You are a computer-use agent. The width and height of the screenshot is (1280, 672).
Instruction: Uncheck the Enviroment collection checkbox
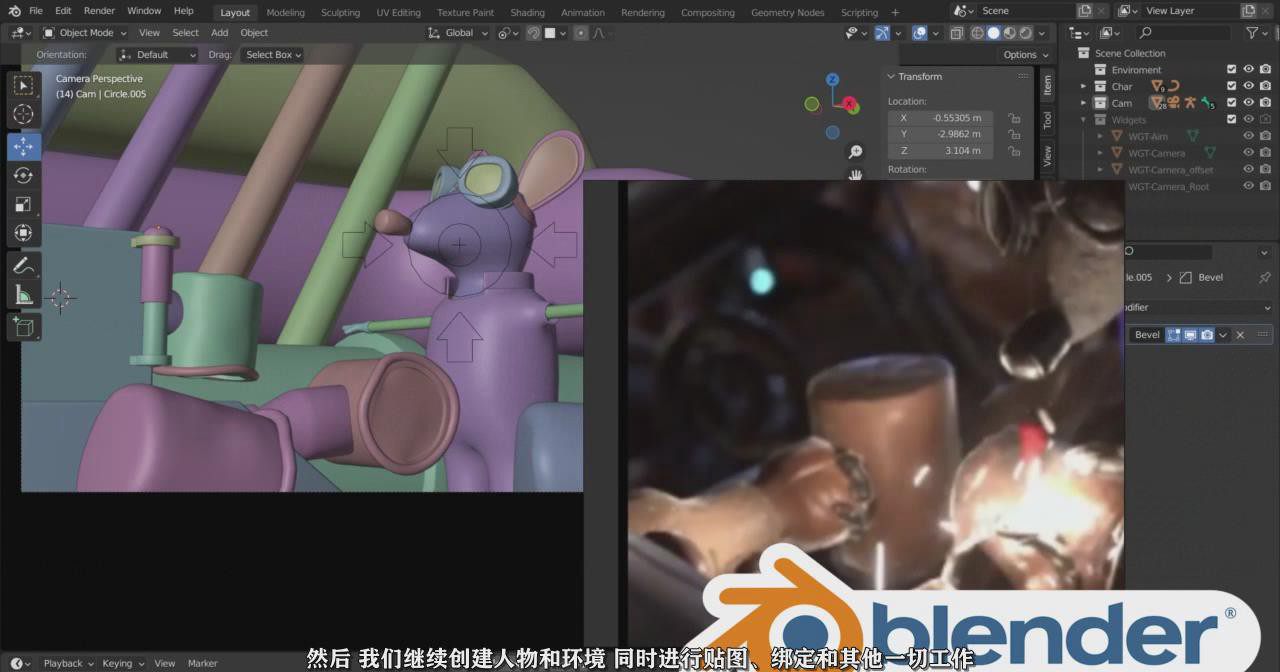click(x=1232, y=69)
